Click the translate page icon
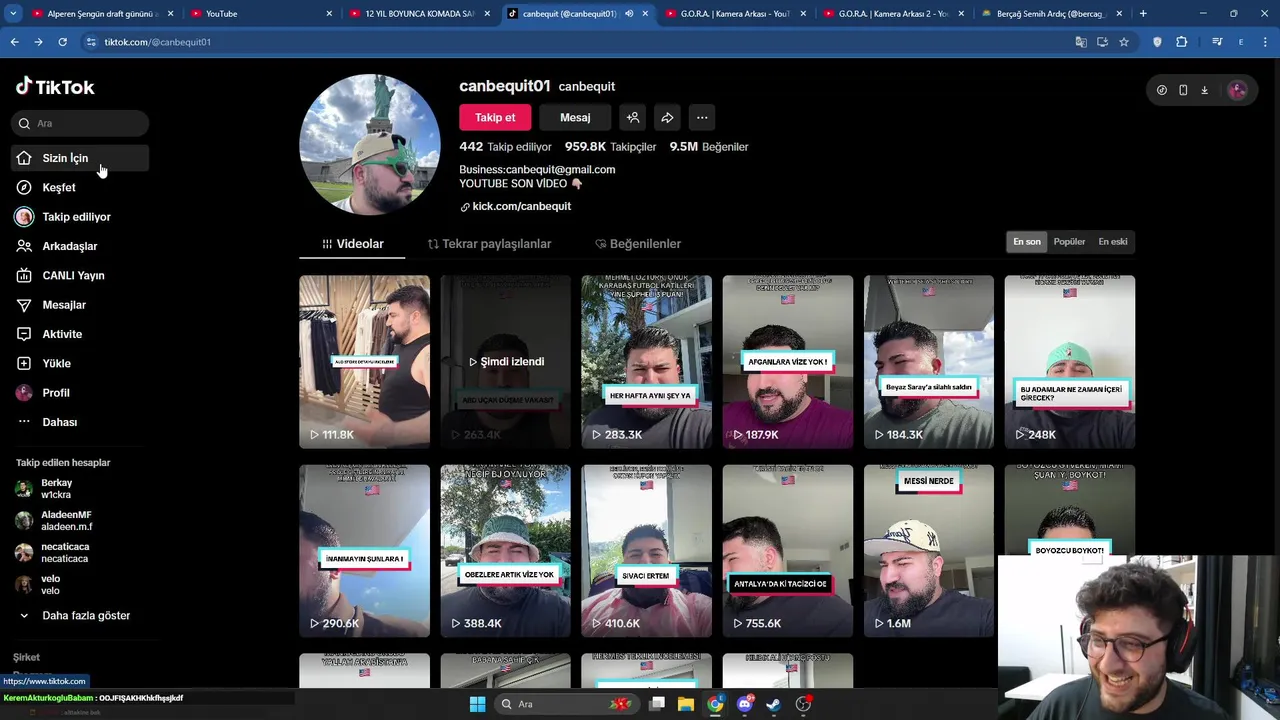This screenshot has width=1280, height=720. tap(1081, 42)
